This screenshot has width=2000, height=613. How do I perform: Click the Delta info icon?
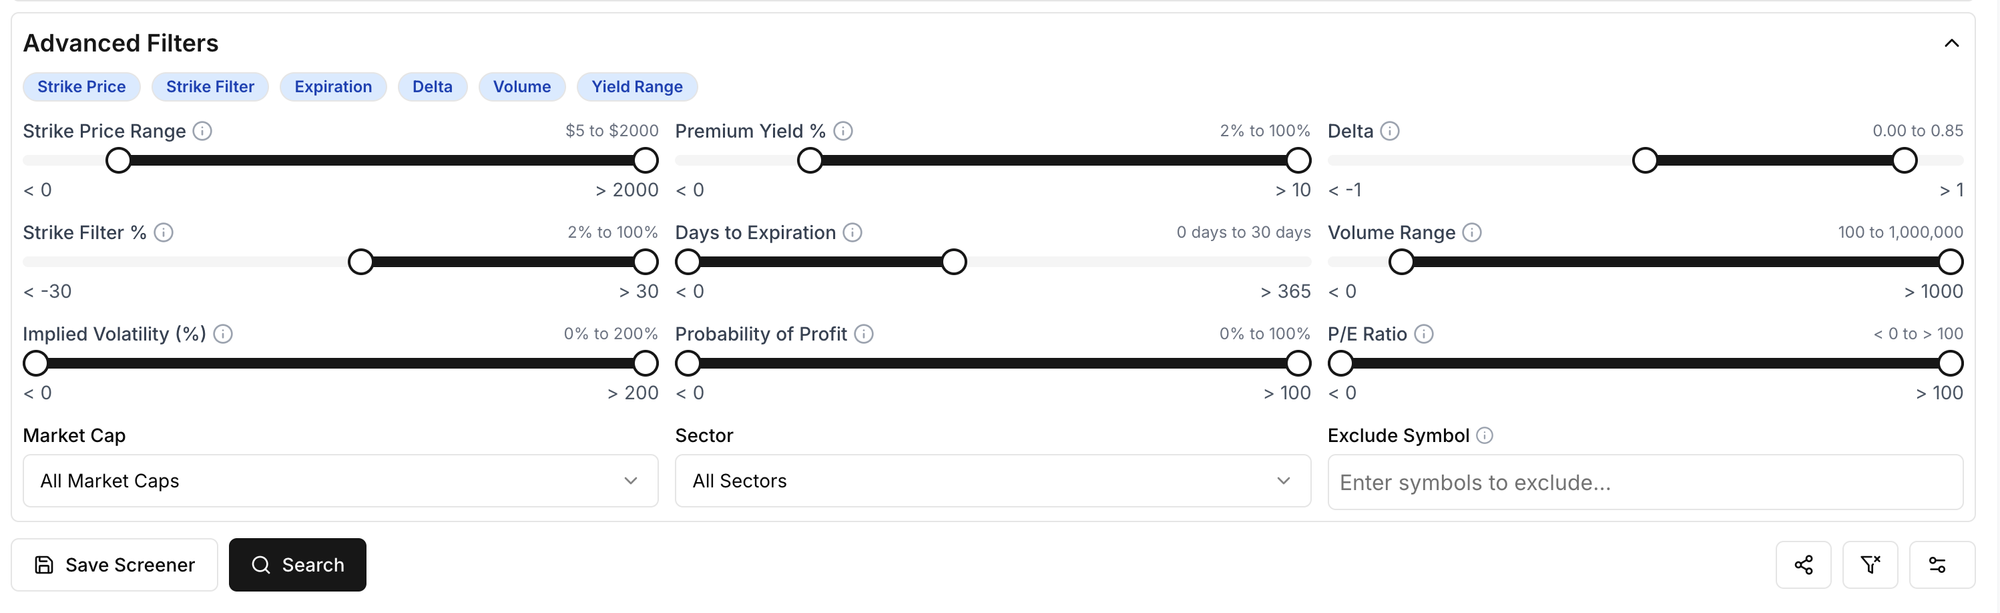point(1390,131)
